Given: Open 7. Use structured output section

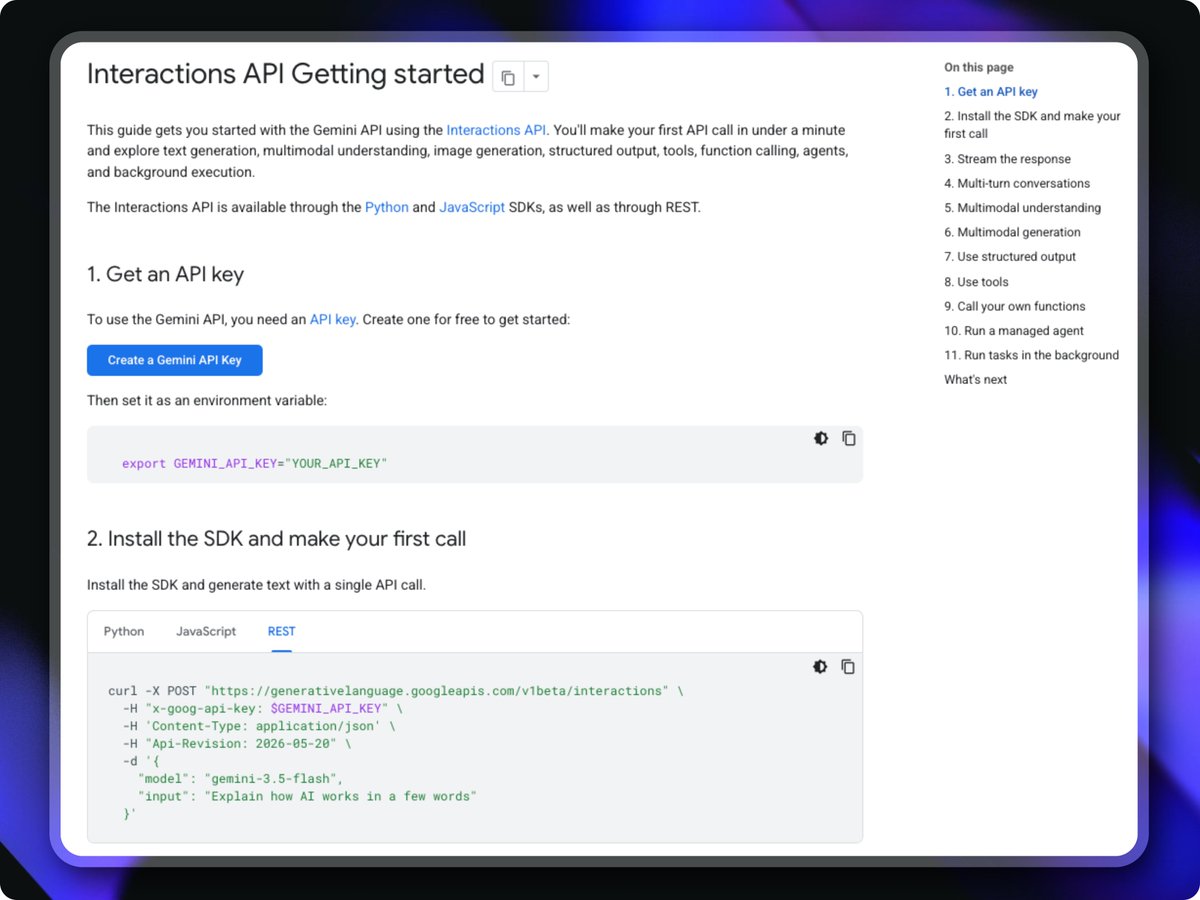Looking at the screenshot, I should (x=1010, y=257).
